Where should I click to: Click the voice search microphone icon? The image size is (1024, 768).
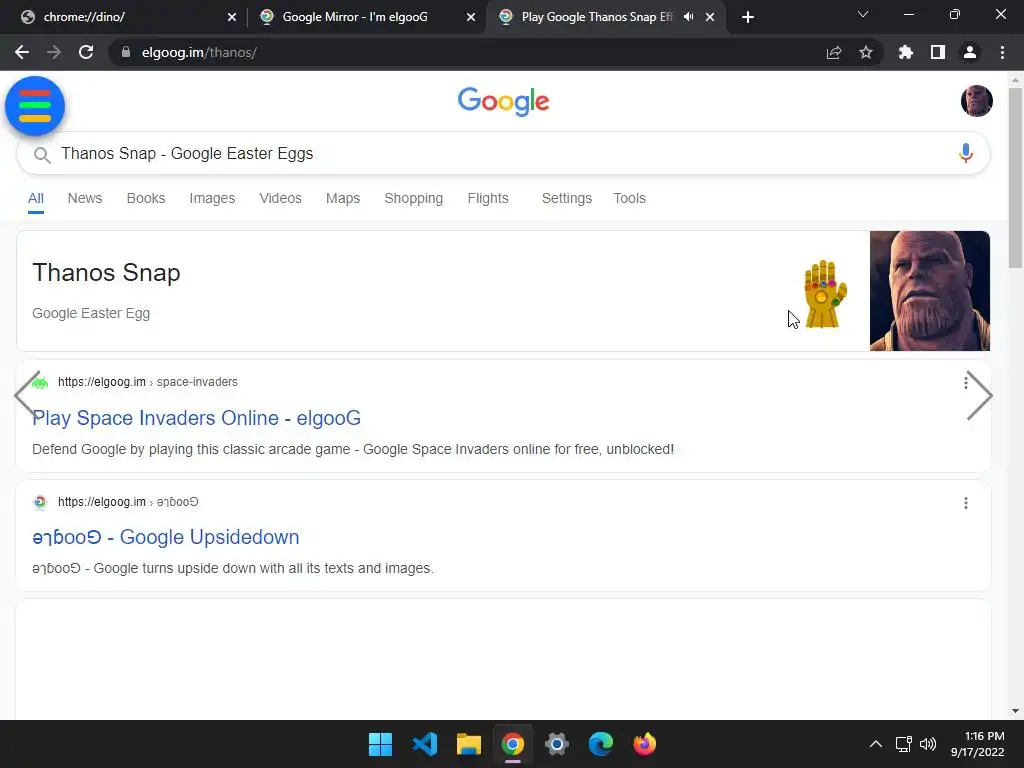(x=965, y=153)
